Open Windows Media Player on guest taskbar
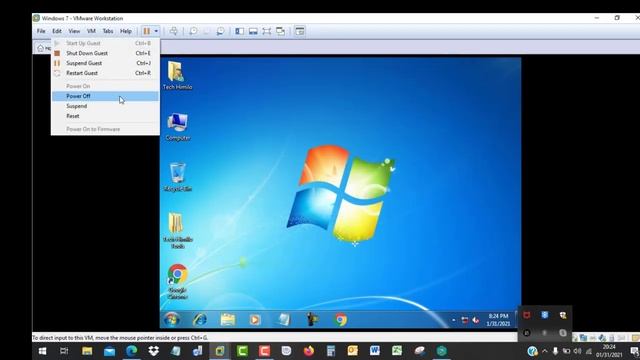Screen dimensions: 640x360 tap(255, 319)
